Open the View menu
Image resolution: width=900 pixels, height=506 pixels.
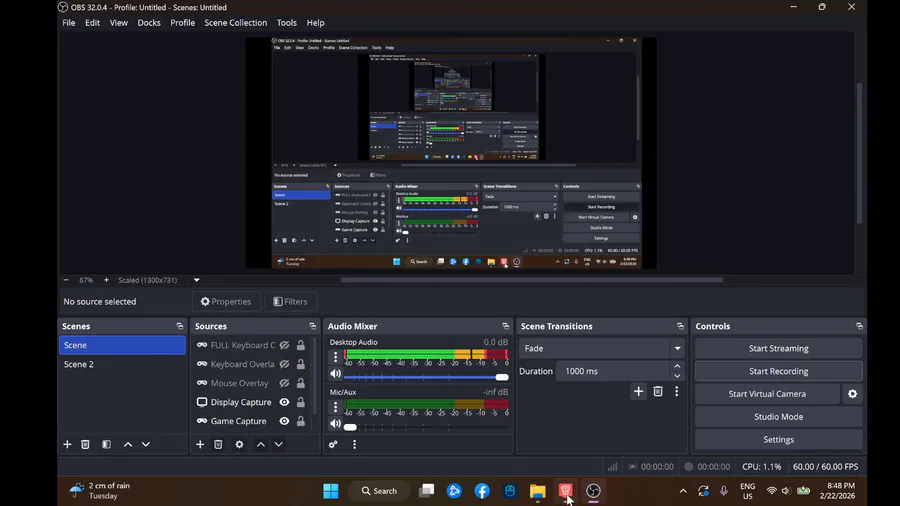tap(119, 23)
